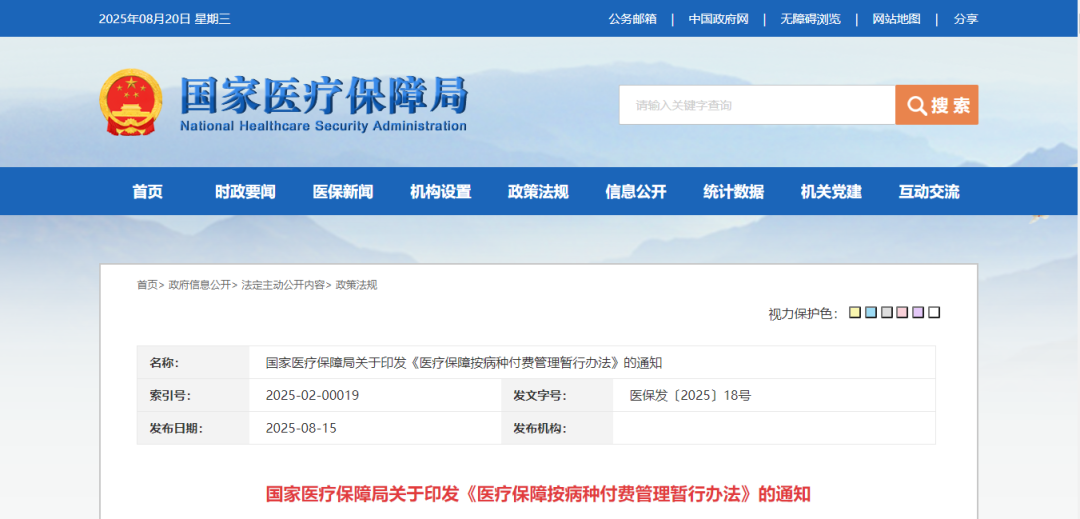
Task: Open 无障碍浏览 accessibility mode
Action: click(810, 19)
